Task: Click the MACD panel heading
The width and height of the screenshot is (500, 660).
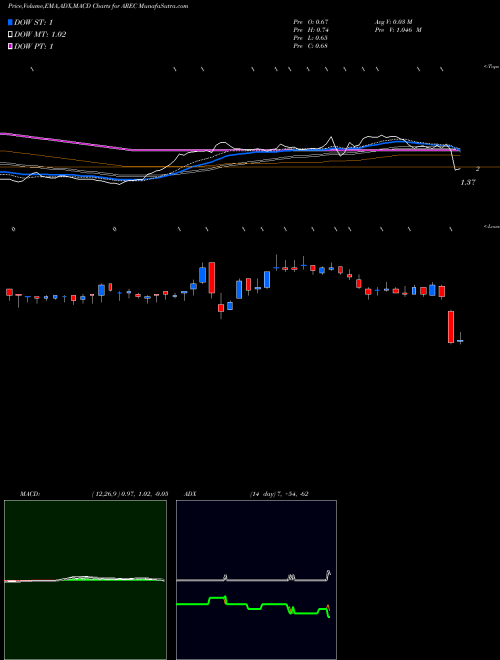Action: [29, 494]
